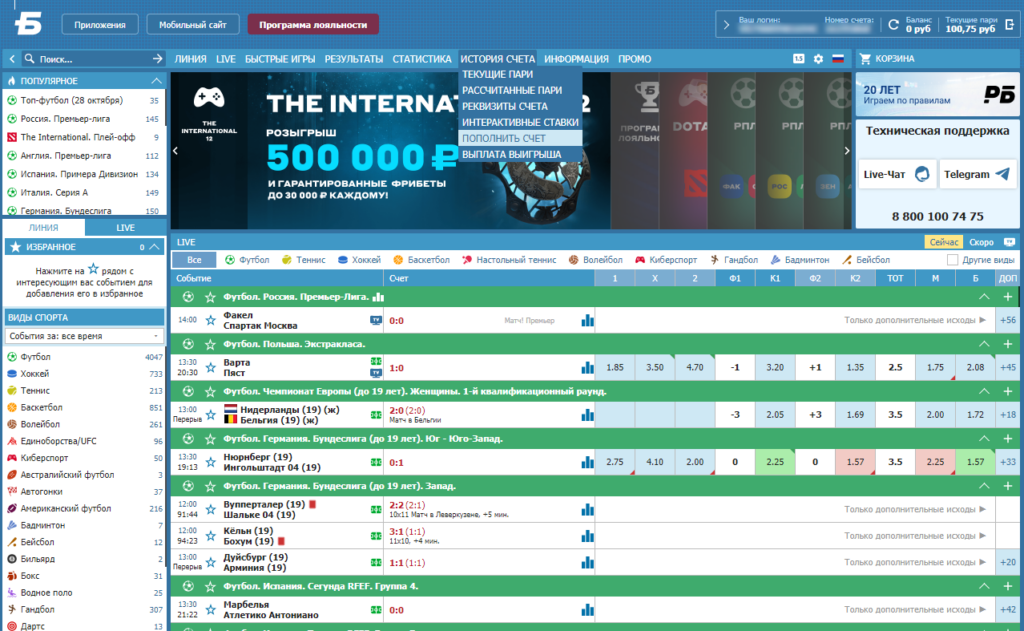This screenshot has width=1024, height=631.
Task: Switch to LIVE tab in sidebar
Action: (125, 227)
